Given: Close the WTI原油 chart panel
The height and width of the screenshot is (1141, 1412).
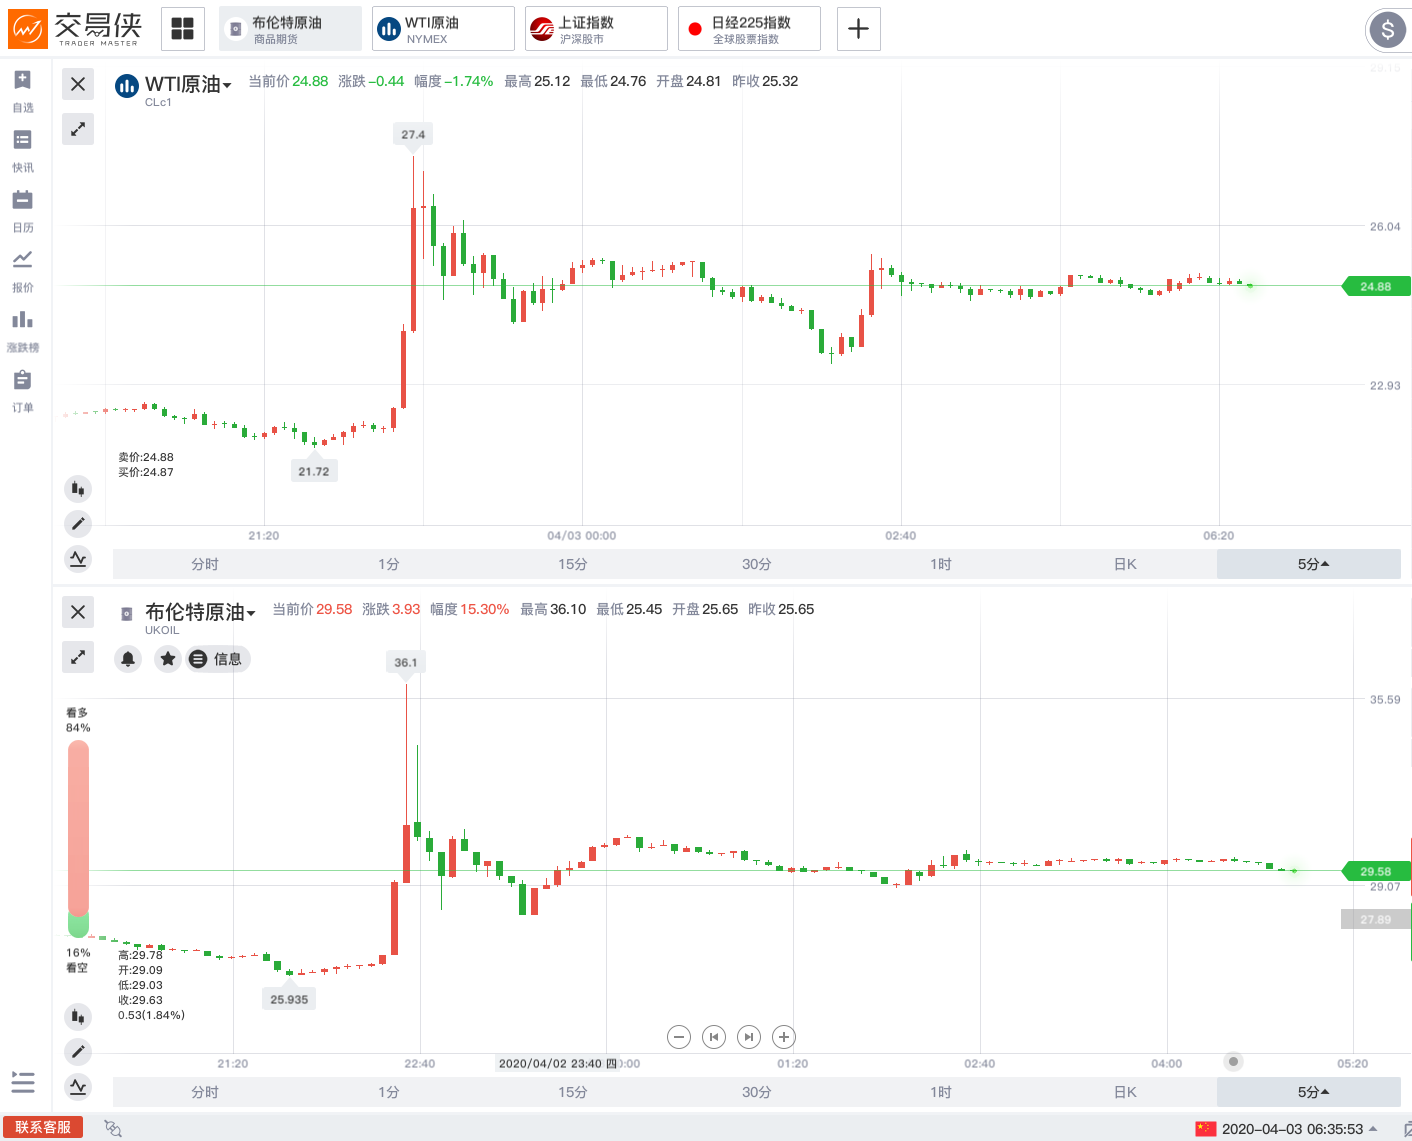Looking at the screenshot, I should click(x=78, y=84).
